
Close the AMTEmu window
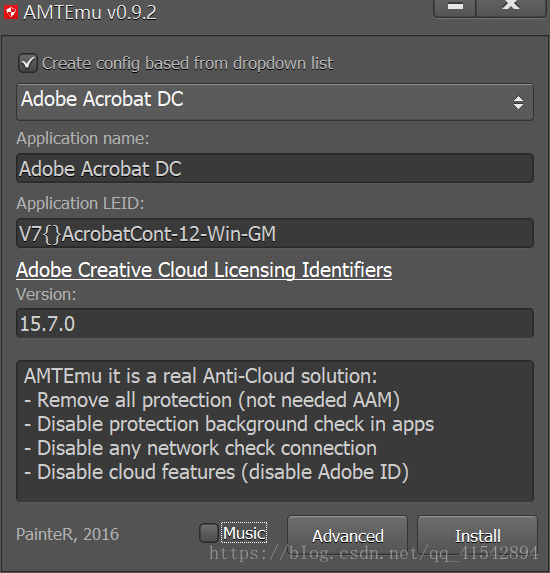[x=511, y=7]
